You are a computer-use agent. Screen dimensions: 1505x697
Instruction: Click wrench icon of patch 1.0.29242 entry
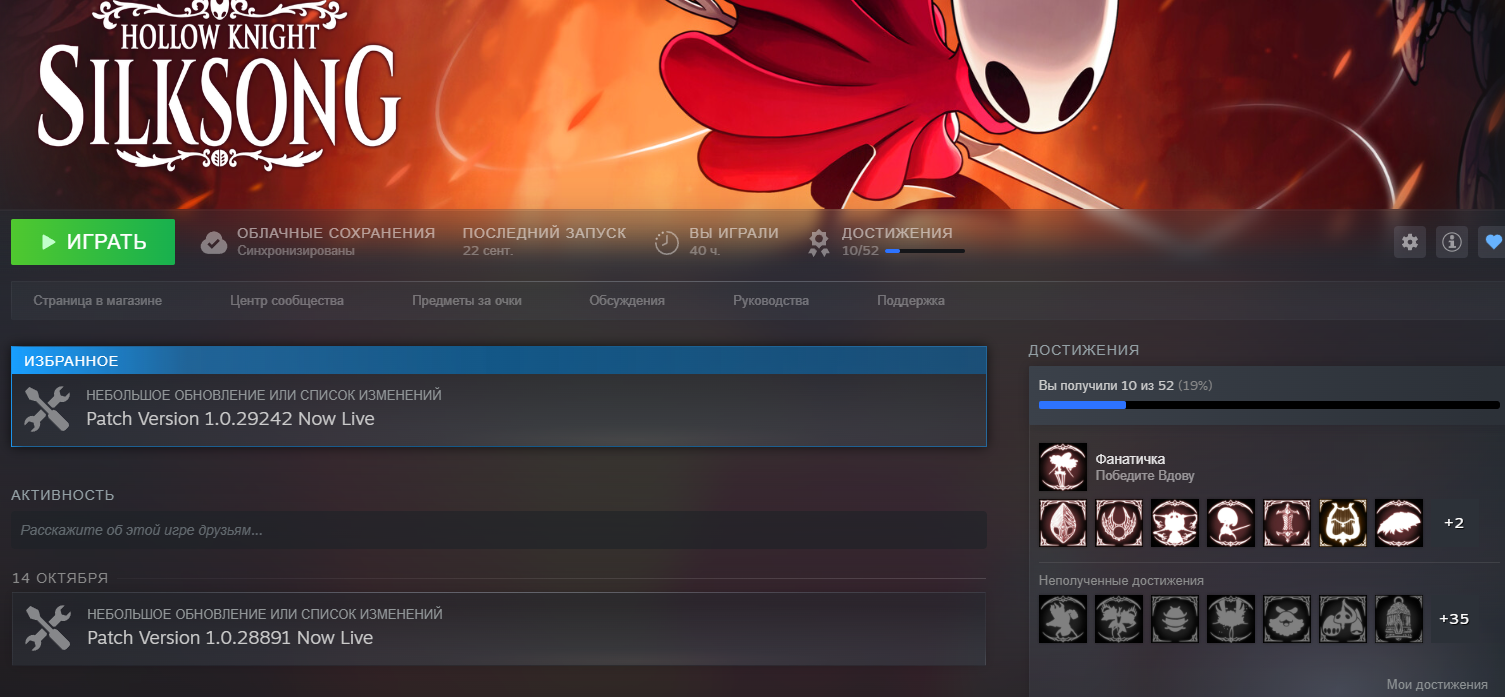[x=46, y=409]
